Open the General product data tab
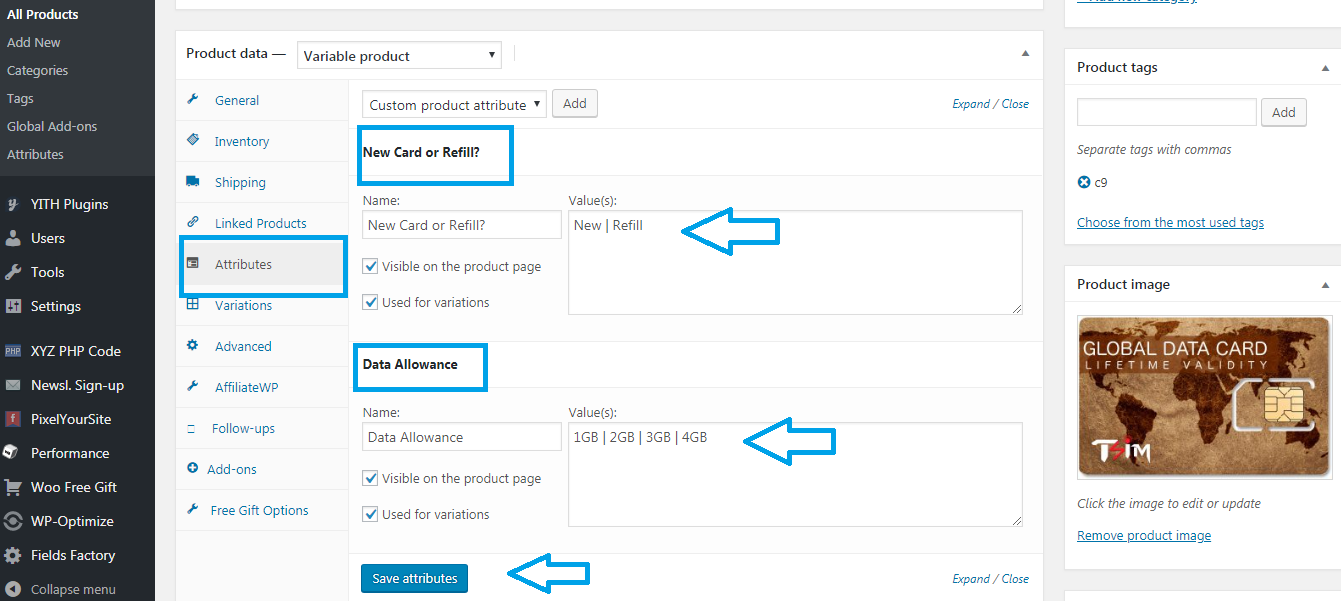The image size is (1341, 601). (x=237, y=100)
